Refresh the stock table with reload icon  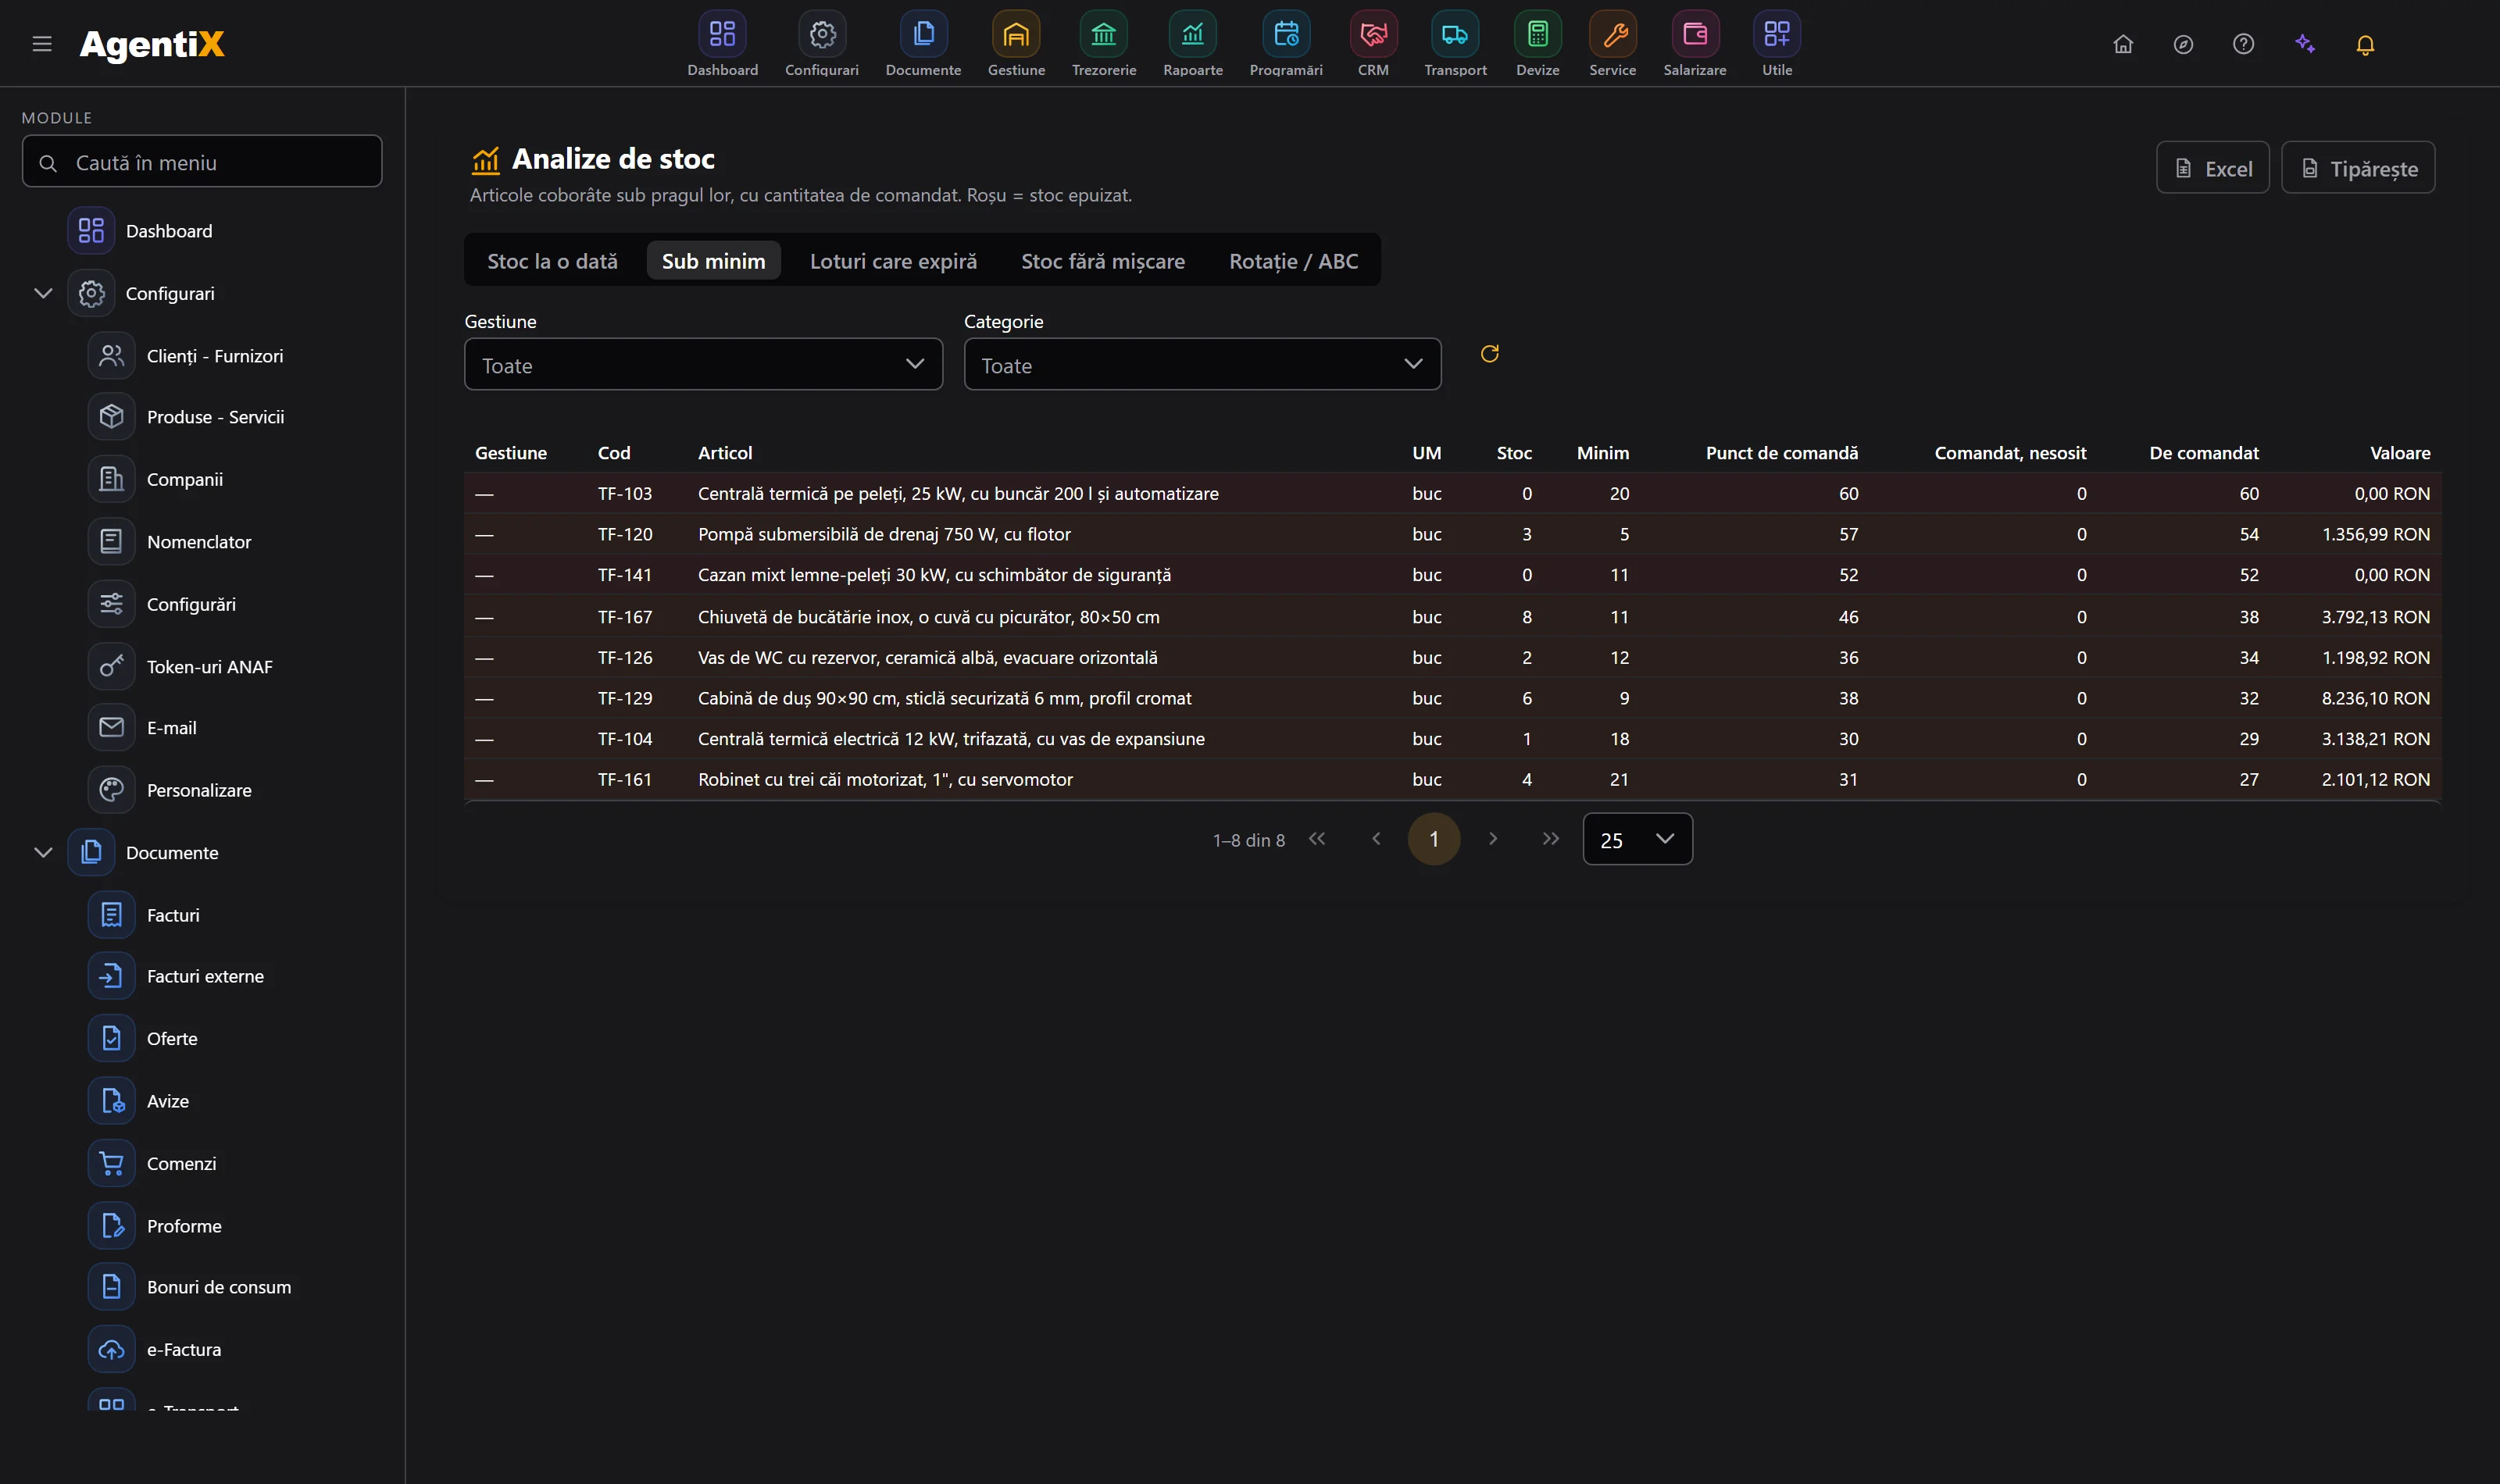pyautogui.click(x=1489, y=354)
